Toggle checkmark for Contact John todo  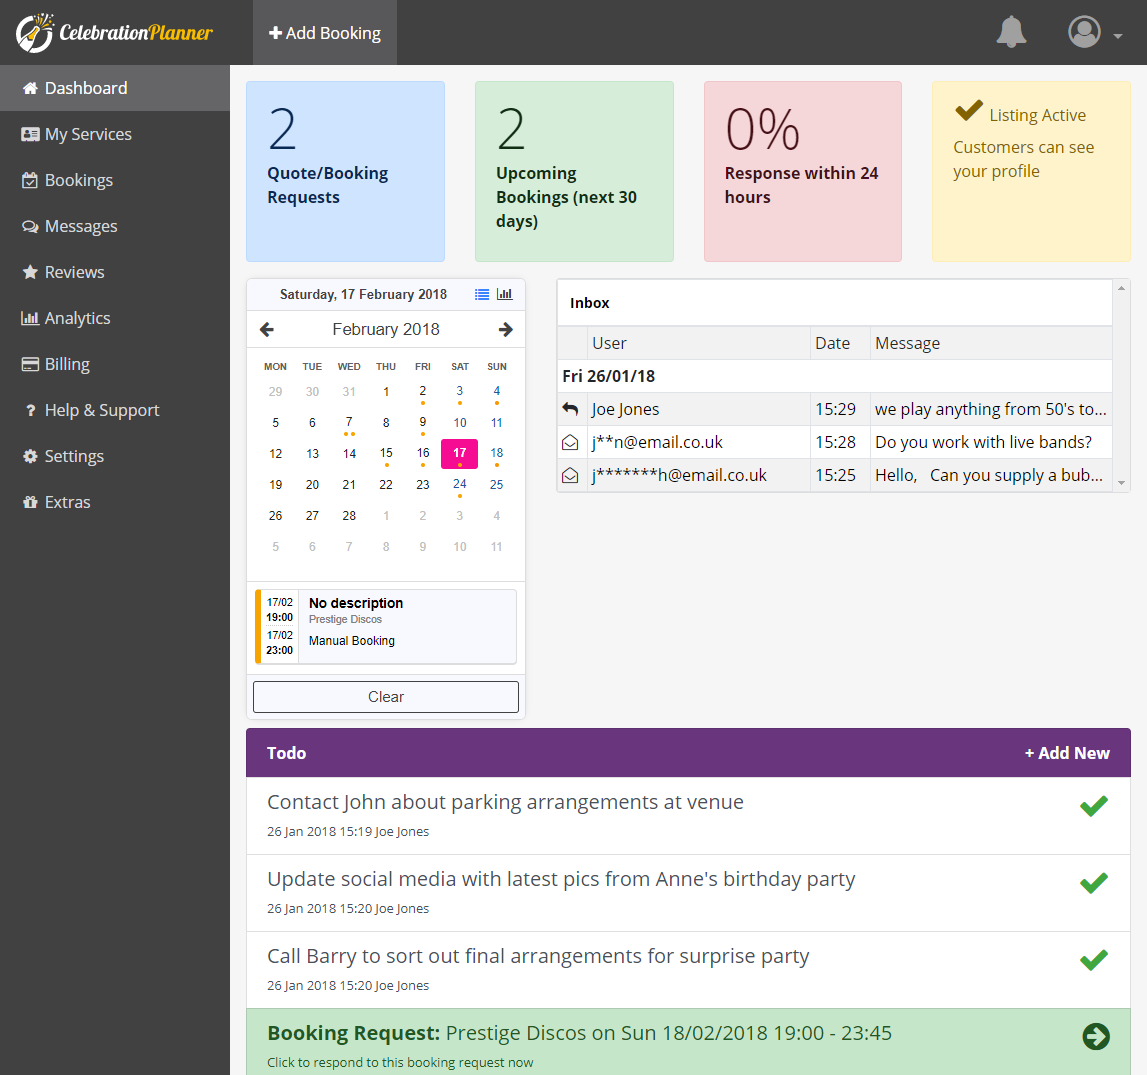tap(1094, 806)
